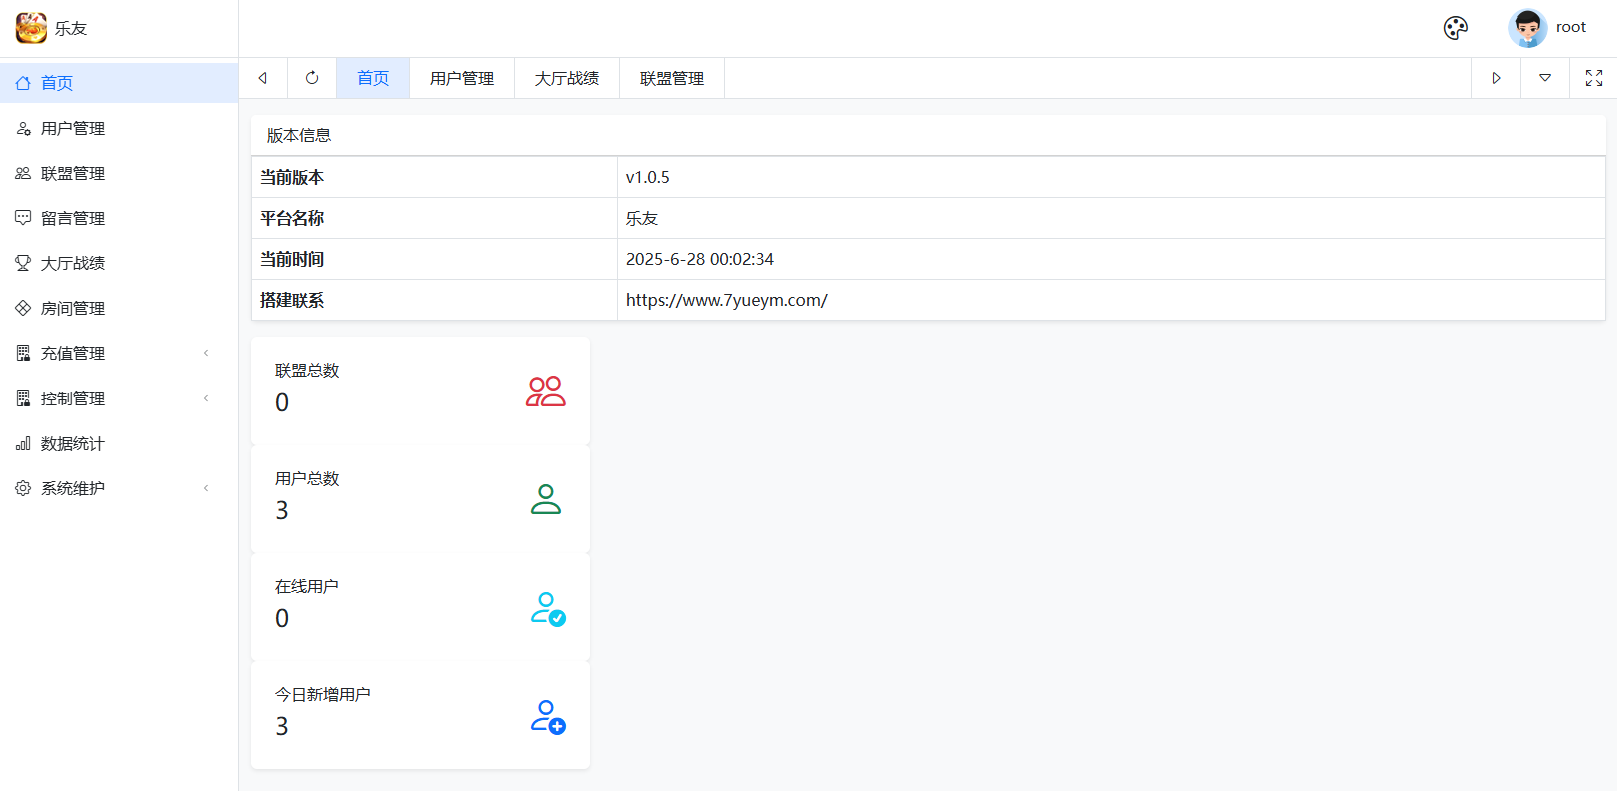Screen dimensions: 1617x791
Task: Expand the 控制管理 sidebar submenu
Action: click(x=73, y=398)
